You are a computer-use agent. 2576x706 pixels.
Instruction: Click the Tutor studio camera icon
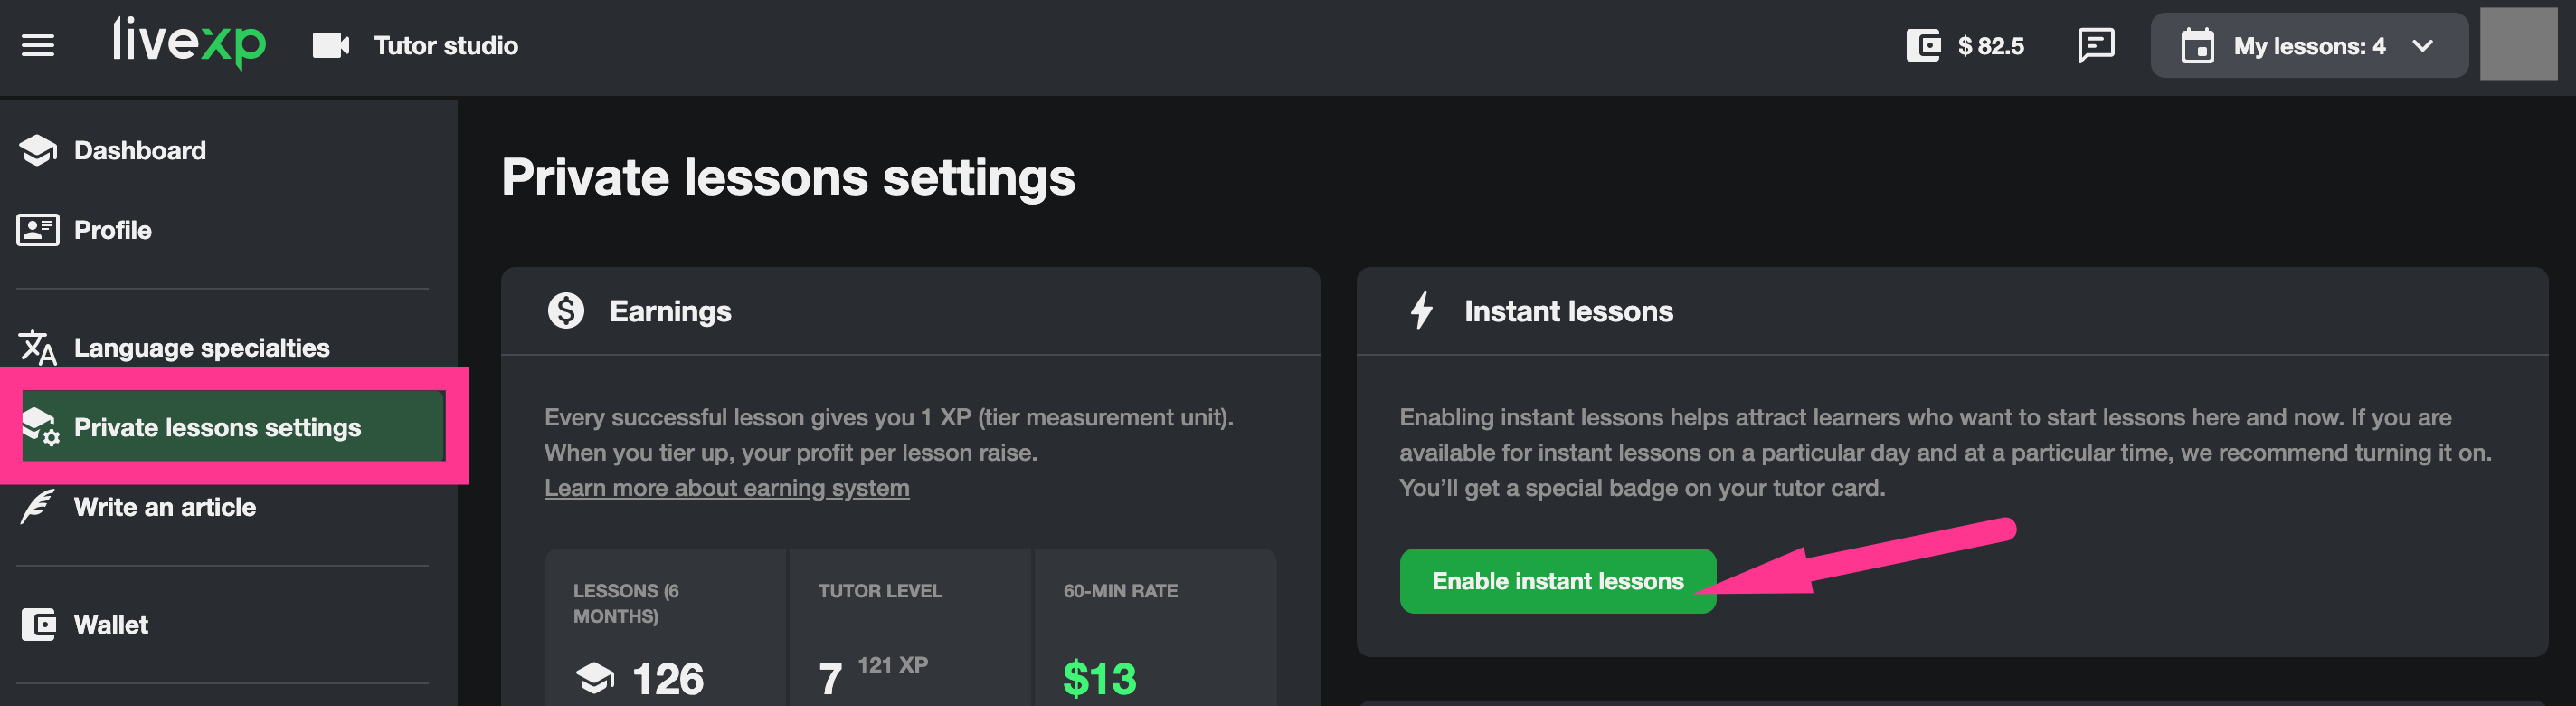coord(330,46)
